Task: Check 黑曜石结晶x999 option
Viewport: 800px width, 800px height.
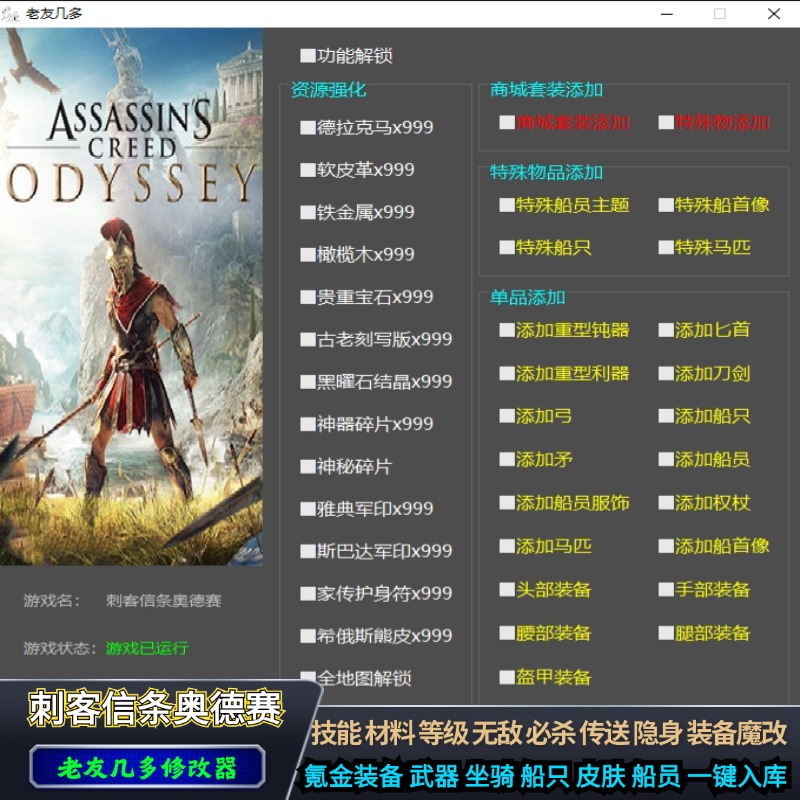Action: click(308, 382)
